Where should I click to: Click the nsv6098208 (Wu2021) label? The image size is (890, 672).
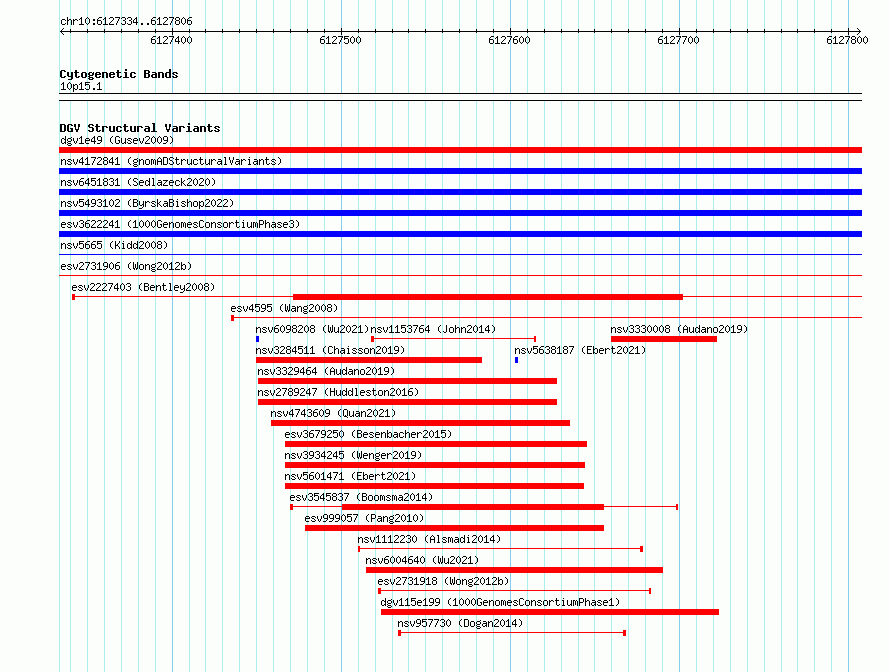pos(312,329)
